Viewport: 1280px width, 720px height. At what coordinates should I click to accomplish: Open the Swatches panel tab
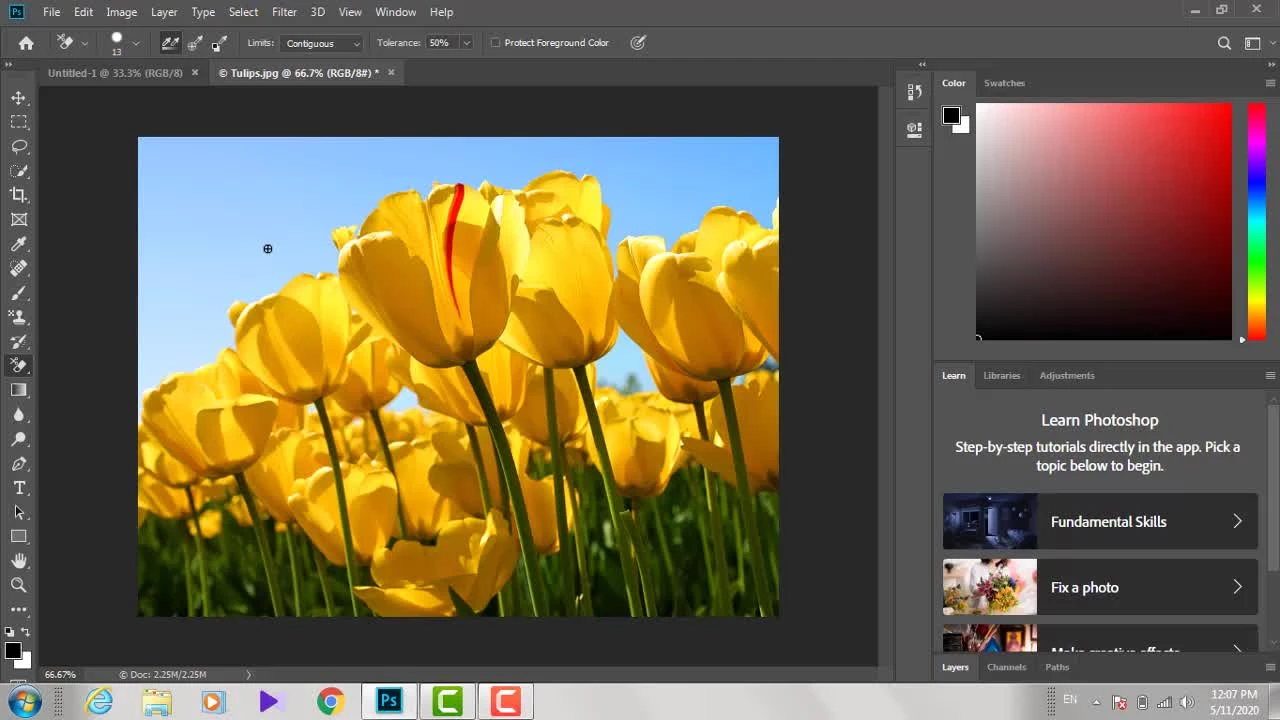(1004, 83)
